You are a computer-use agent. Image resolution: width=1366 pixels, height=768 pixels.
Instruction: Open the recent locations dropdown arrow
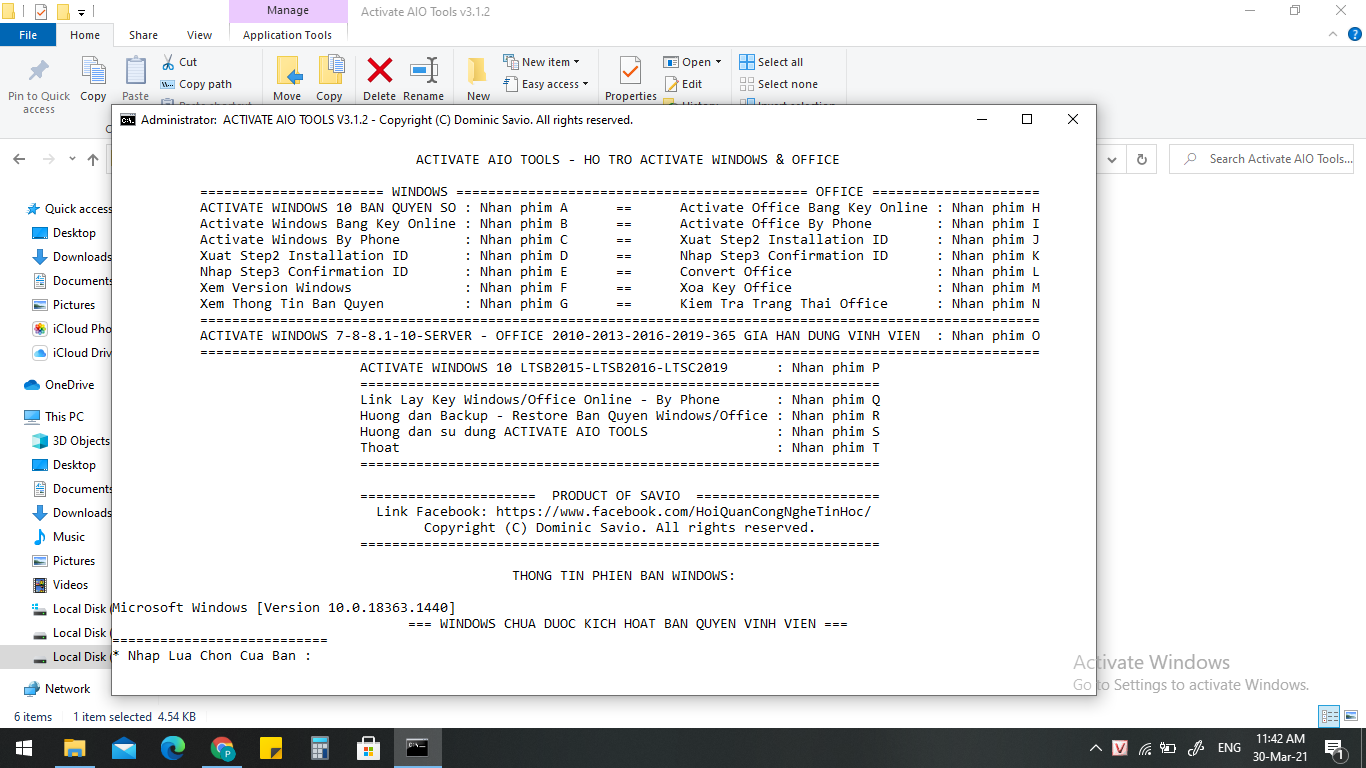click(x=72, y=159)
